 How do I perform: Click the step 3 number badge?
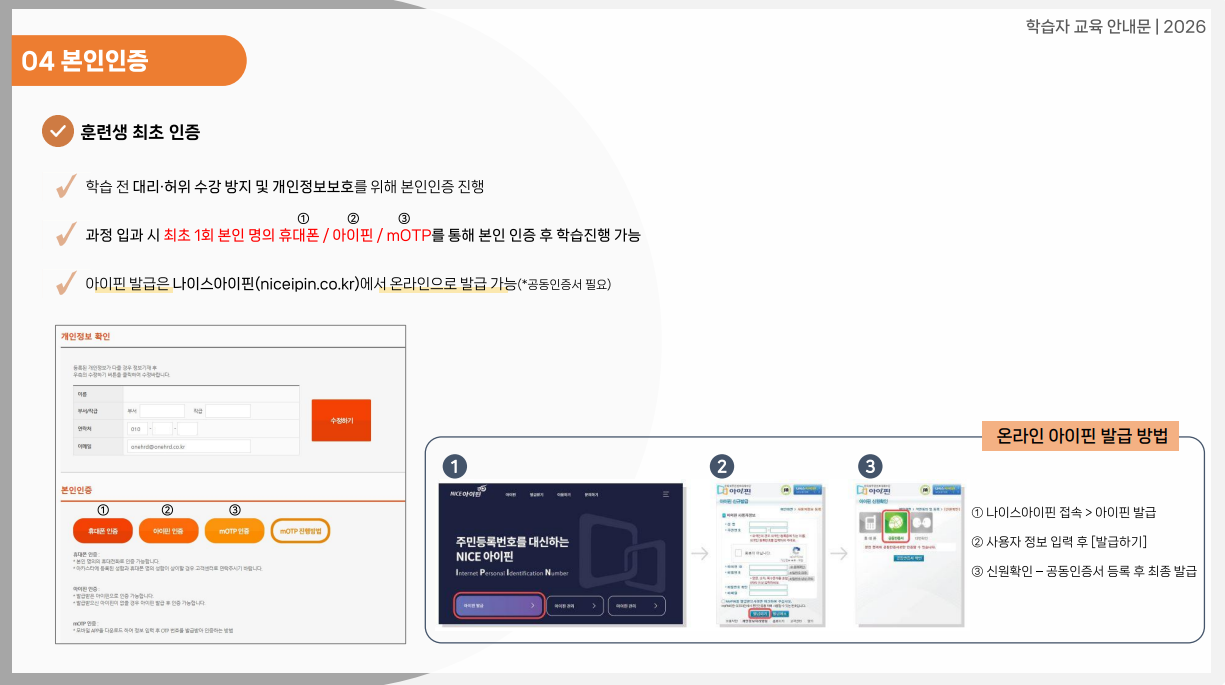870,466
